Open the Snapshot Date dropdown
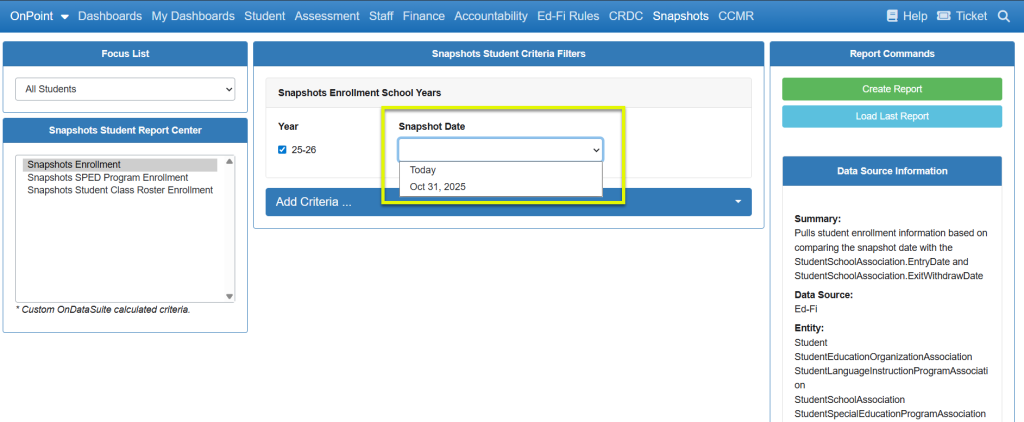The image size is (1024, 422). pos(500,149)
